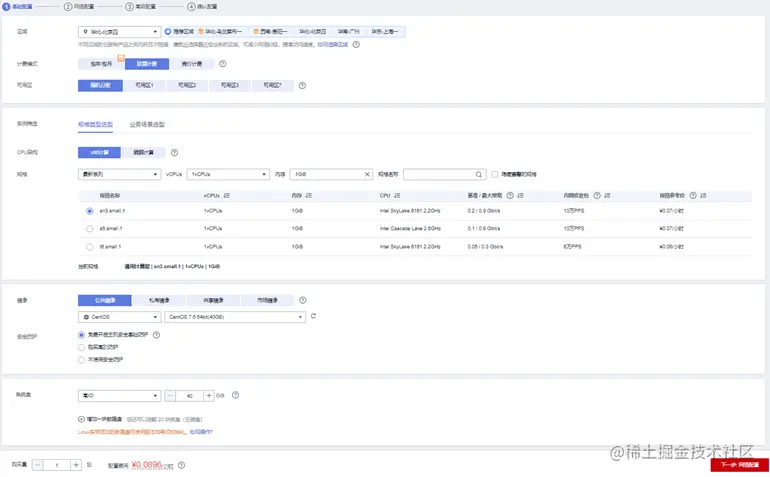
Task: Select spot pricing billing mode
Action: (x=192, y=64)
